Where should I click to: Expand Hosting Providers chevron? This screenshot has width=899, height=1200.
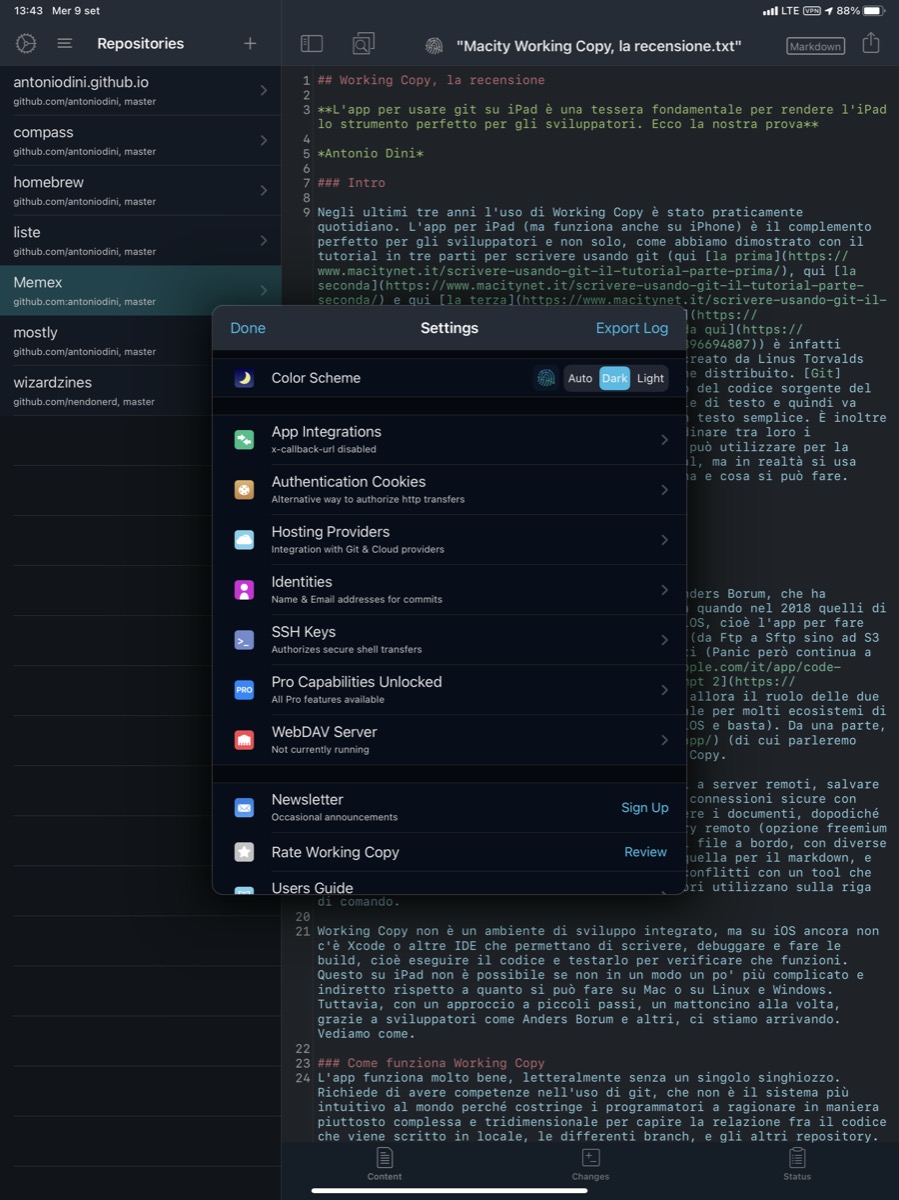click(x=664, y=540)
